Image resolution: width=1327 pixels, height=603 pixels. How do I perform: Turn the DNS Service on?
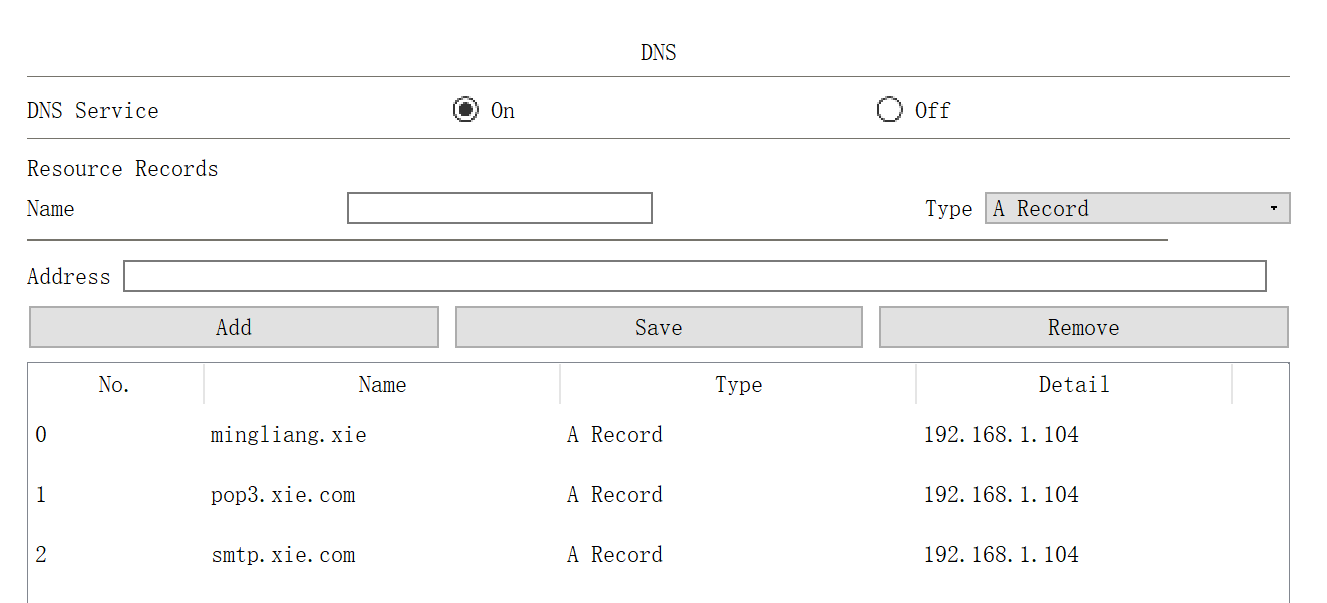click(x=466, y=110)
